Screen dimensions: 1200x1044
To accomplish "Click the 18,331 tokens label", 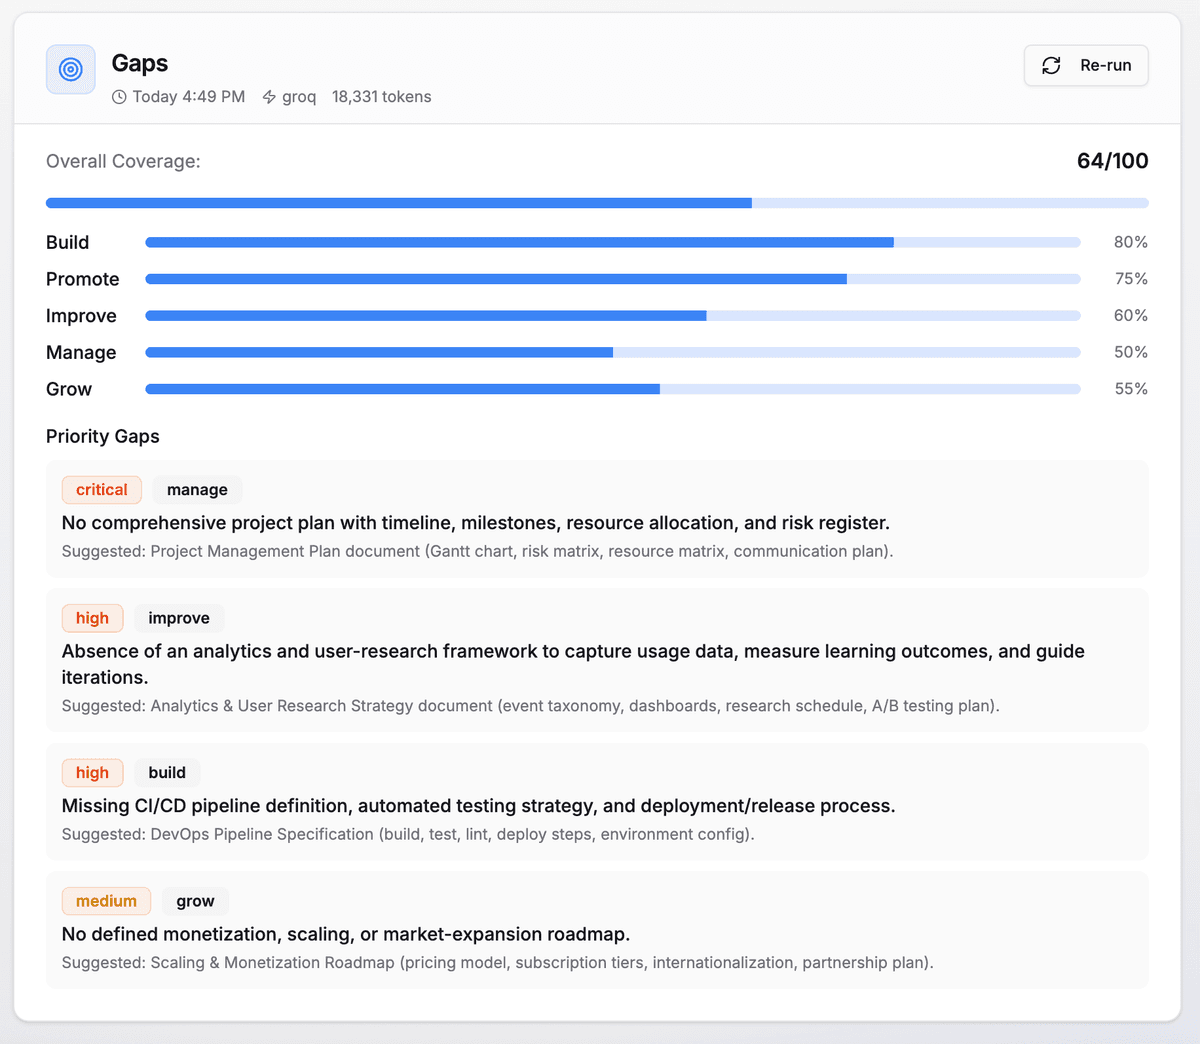I will click(x=381, y=97).
